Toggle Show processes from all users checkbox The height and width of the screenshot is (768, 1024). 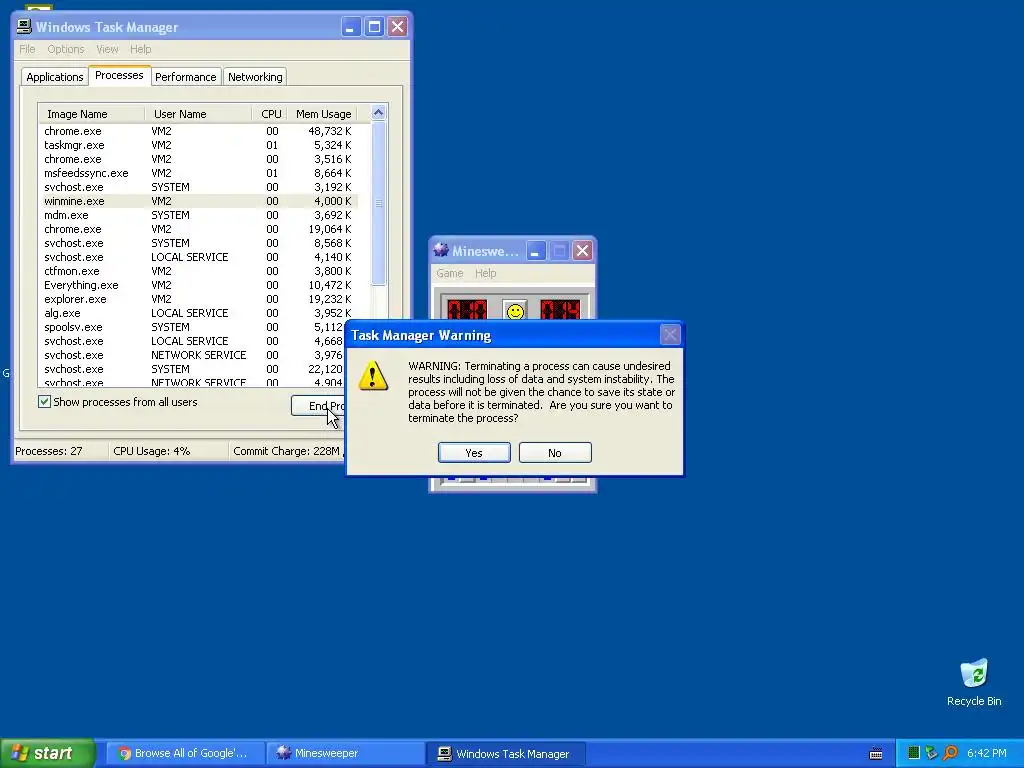44,402
